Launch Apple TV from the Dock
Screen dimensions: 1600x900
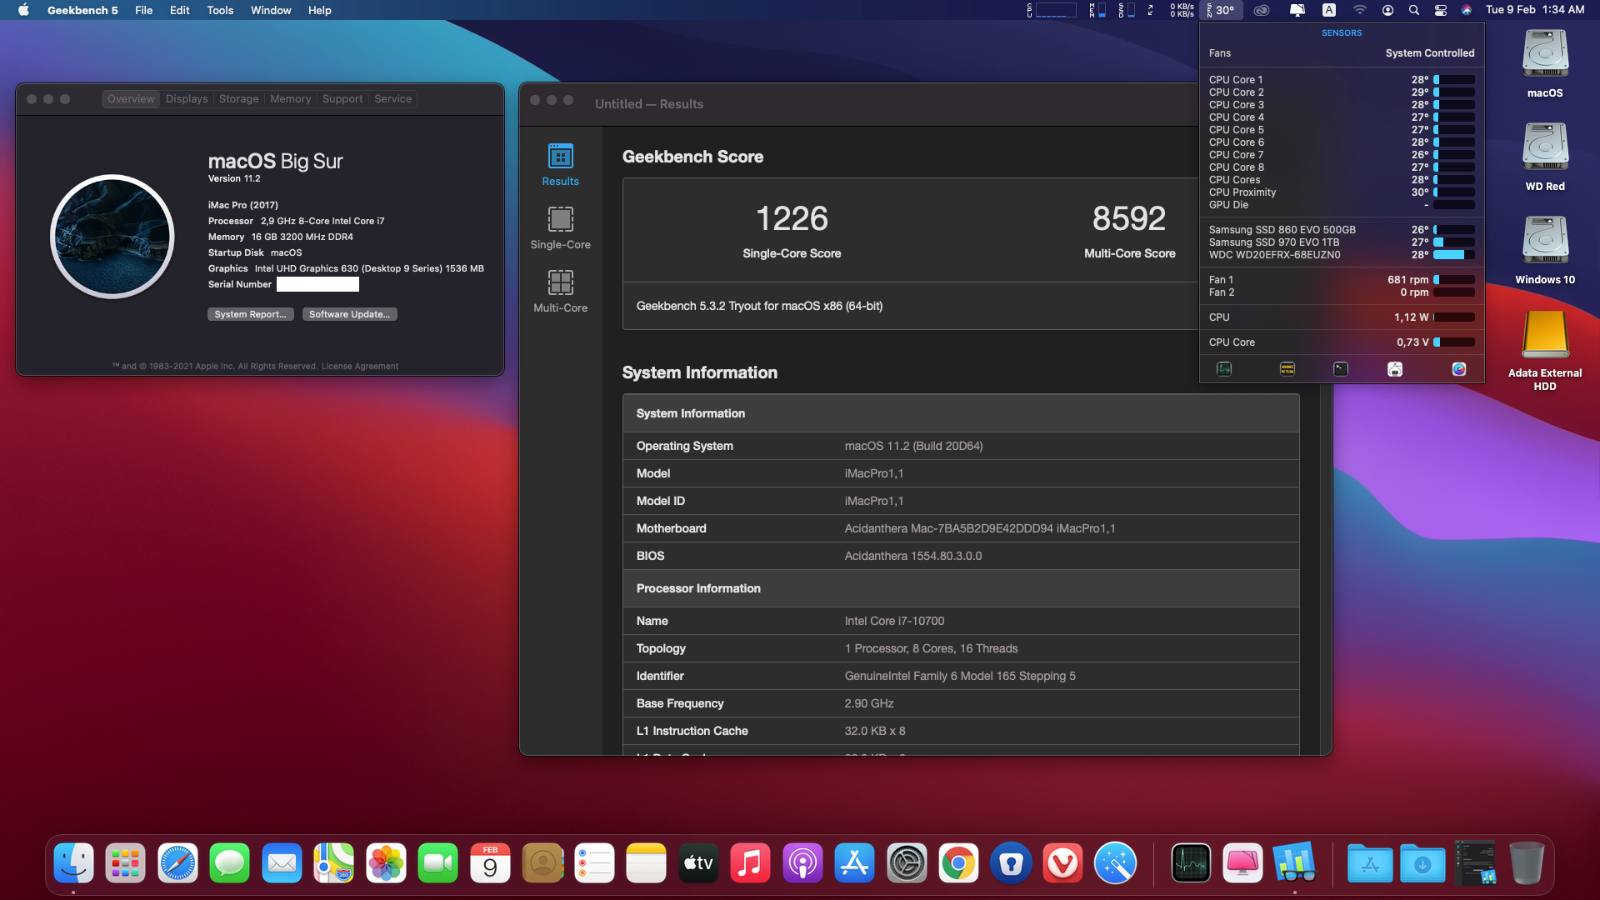(x=698, y=863)
